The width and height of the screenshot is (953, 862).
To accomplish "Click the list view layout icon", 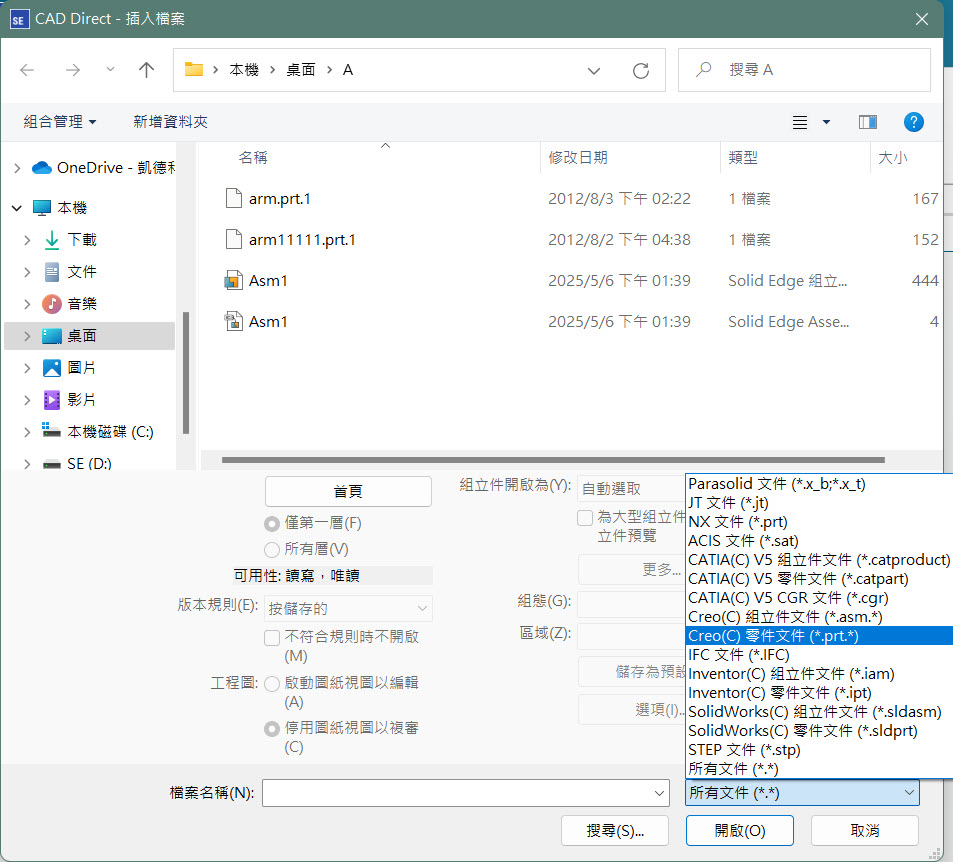I will 800,122.
